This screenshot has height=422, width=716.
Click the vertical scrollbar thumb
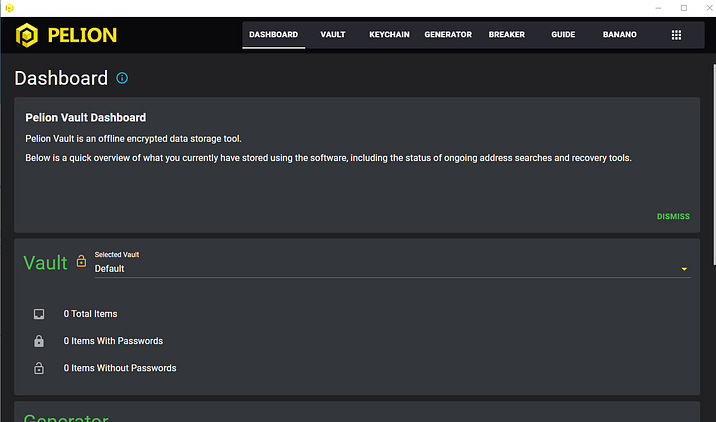[x=714, y=164]
